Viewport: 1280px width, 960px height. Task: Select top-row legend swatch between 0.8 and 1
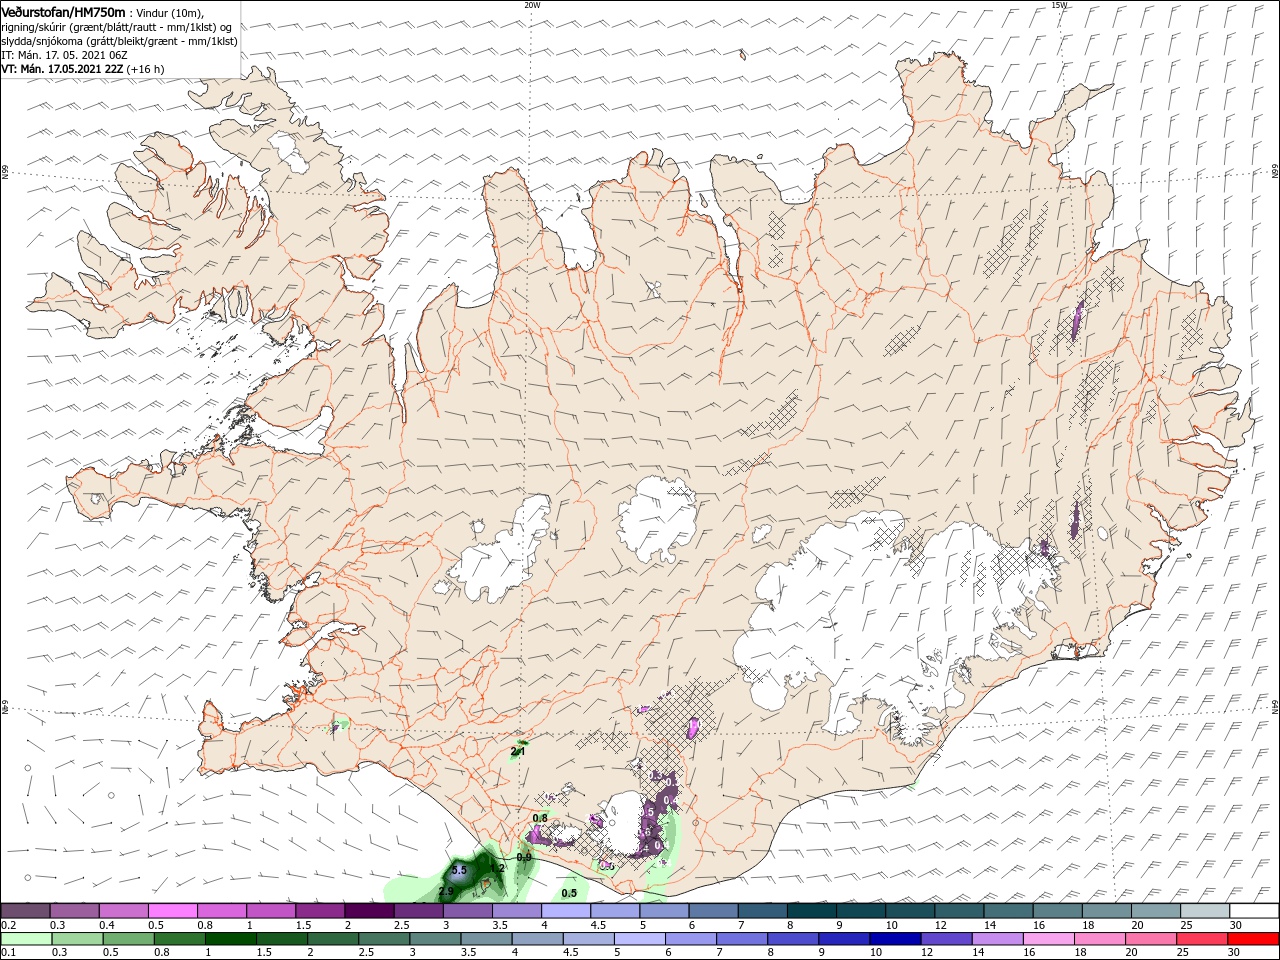point(222,911)
